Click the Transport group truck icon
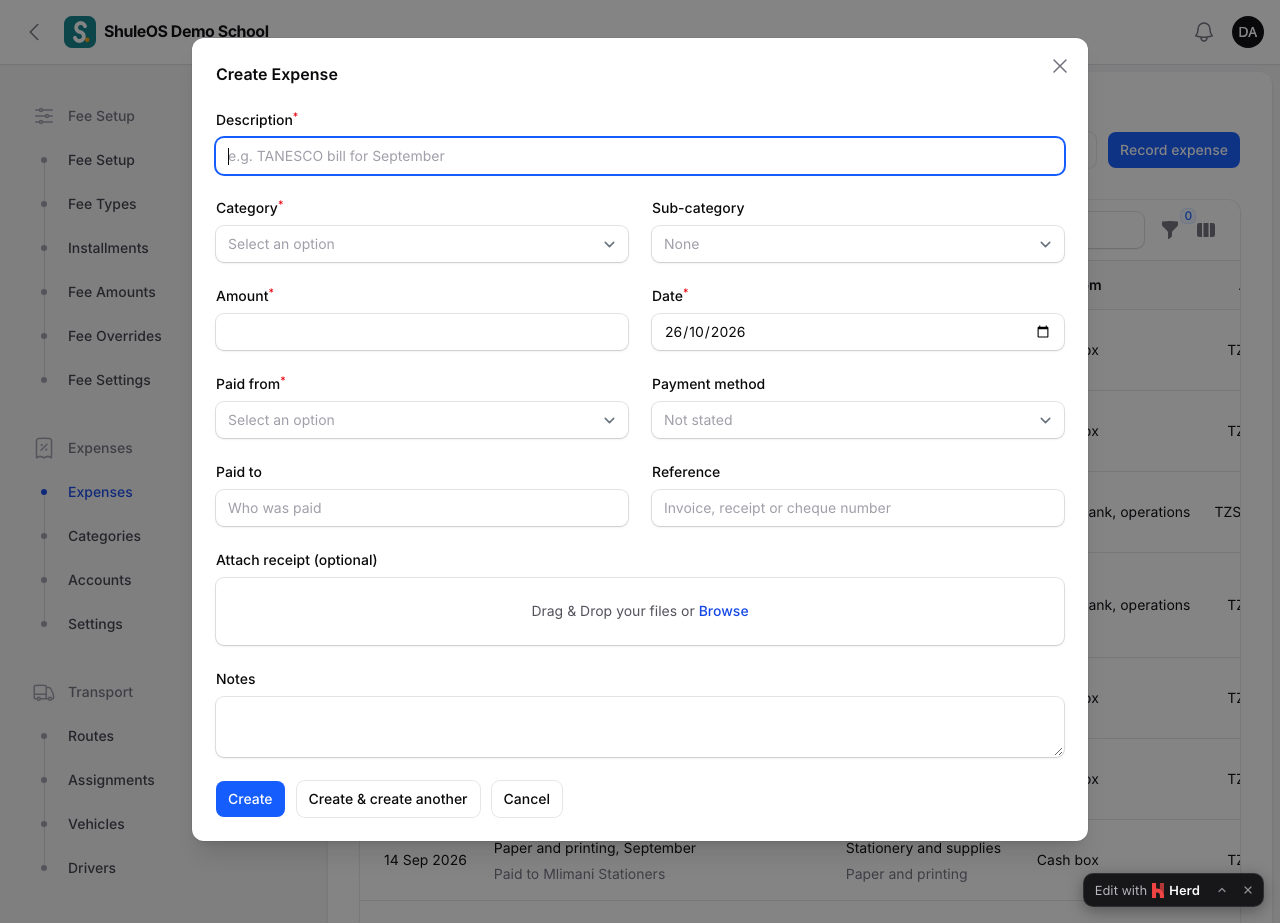The height and width of the screenshot is (923, 1280). coord(44,692)
